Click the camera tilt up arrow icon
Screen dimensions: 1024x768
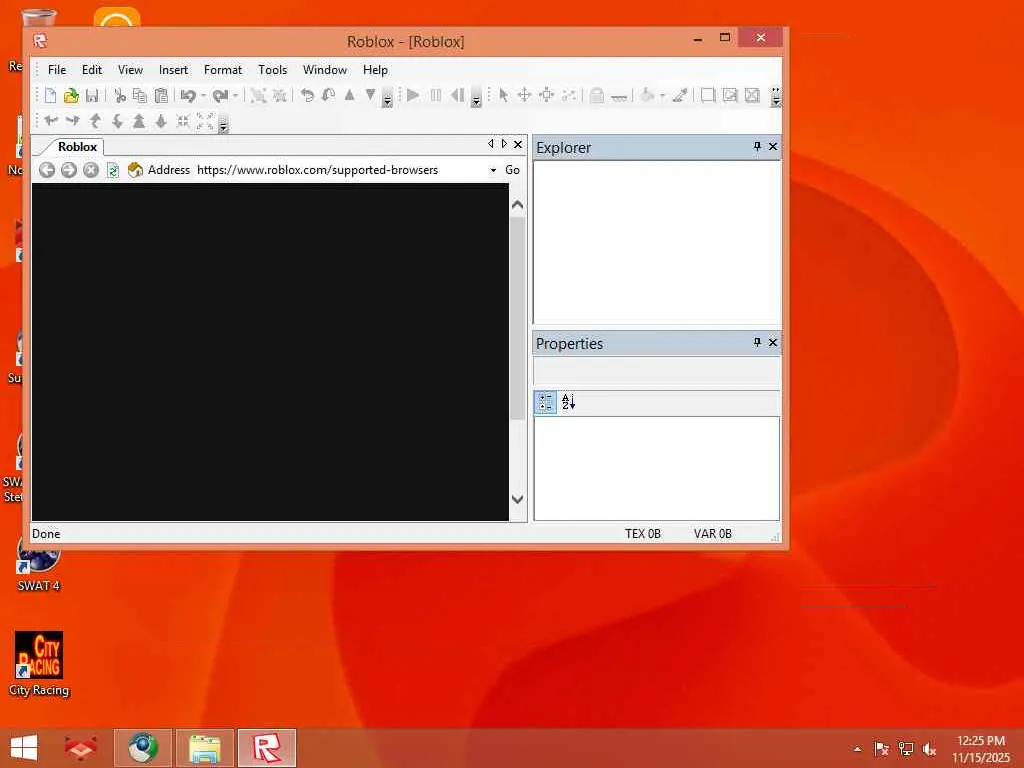[95, 121]
